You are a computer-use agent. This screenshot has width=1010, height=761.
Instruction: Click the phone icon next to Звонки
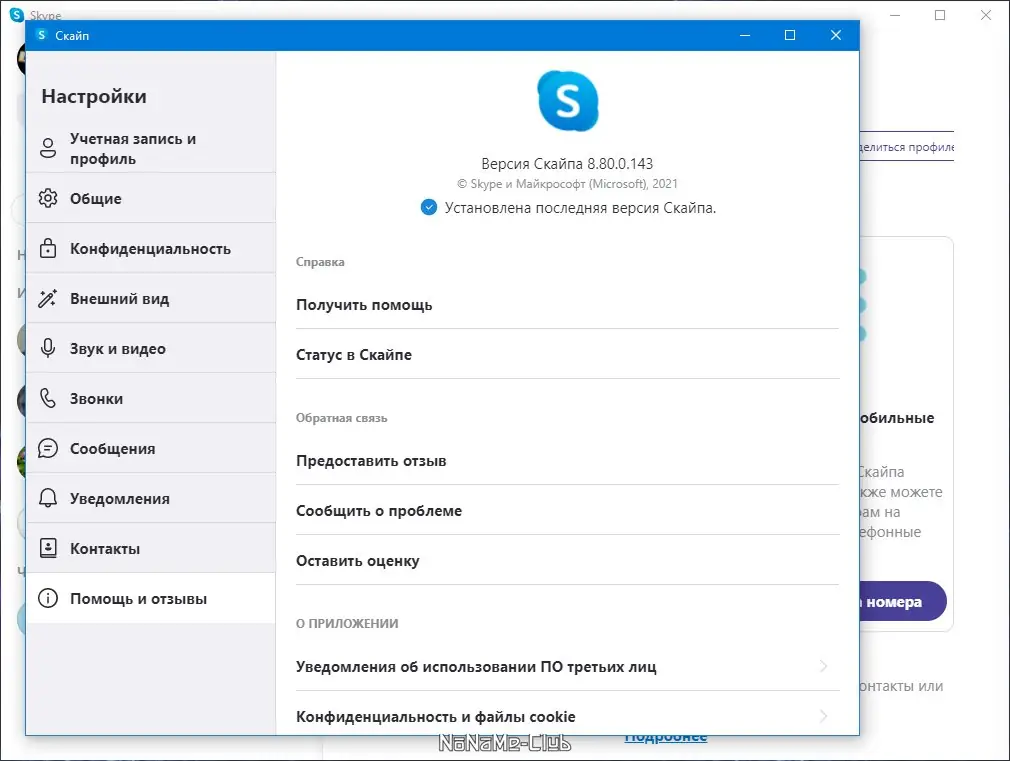48,398
